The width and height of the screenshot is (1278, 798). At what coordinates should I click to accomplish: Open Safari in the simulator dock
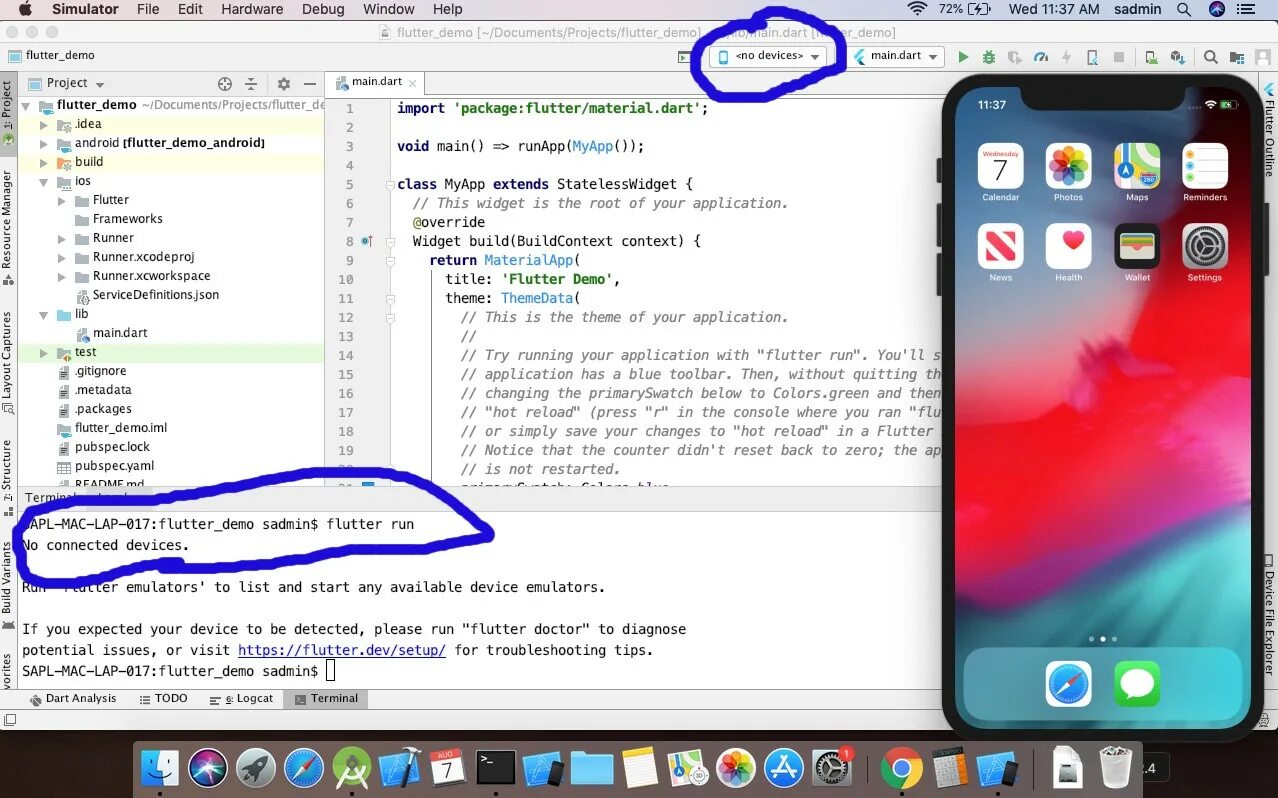tap(1069, 684)
